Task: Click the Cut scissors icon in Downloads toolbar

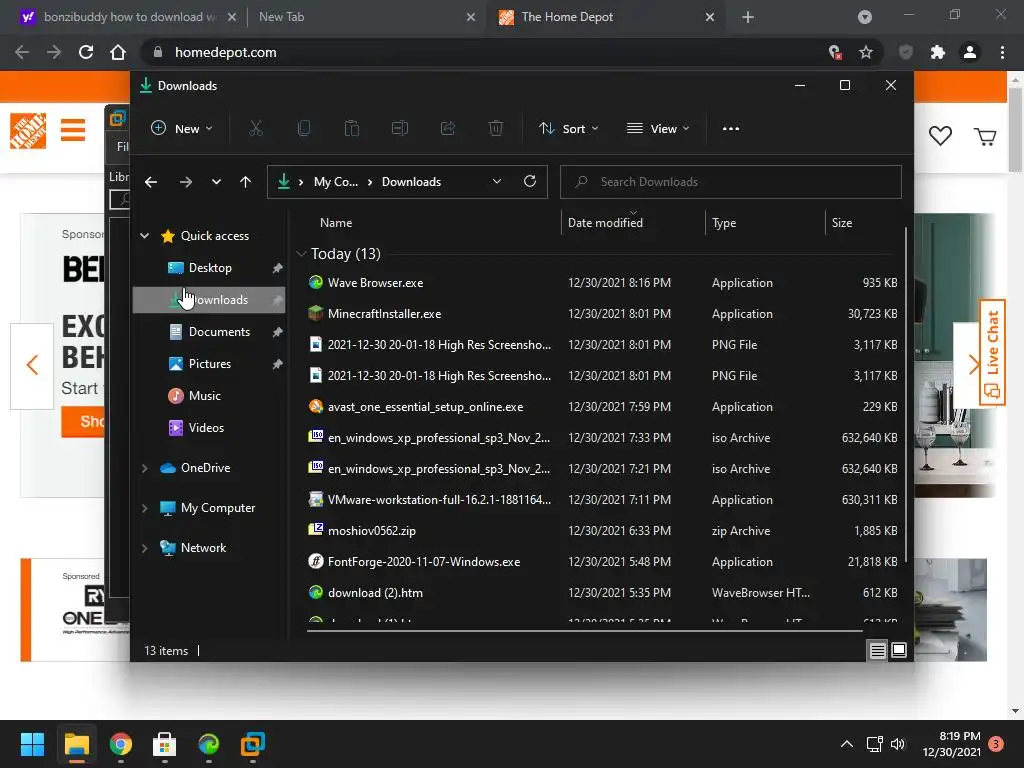Action: coord(255,129)
